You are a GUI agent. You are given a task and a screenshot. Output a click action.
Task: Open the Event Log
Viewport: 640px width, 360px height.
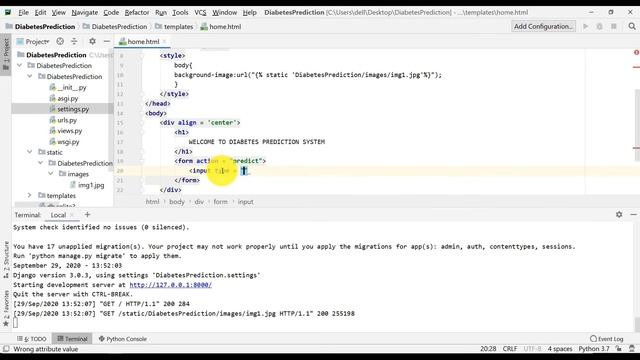[607, 339]
